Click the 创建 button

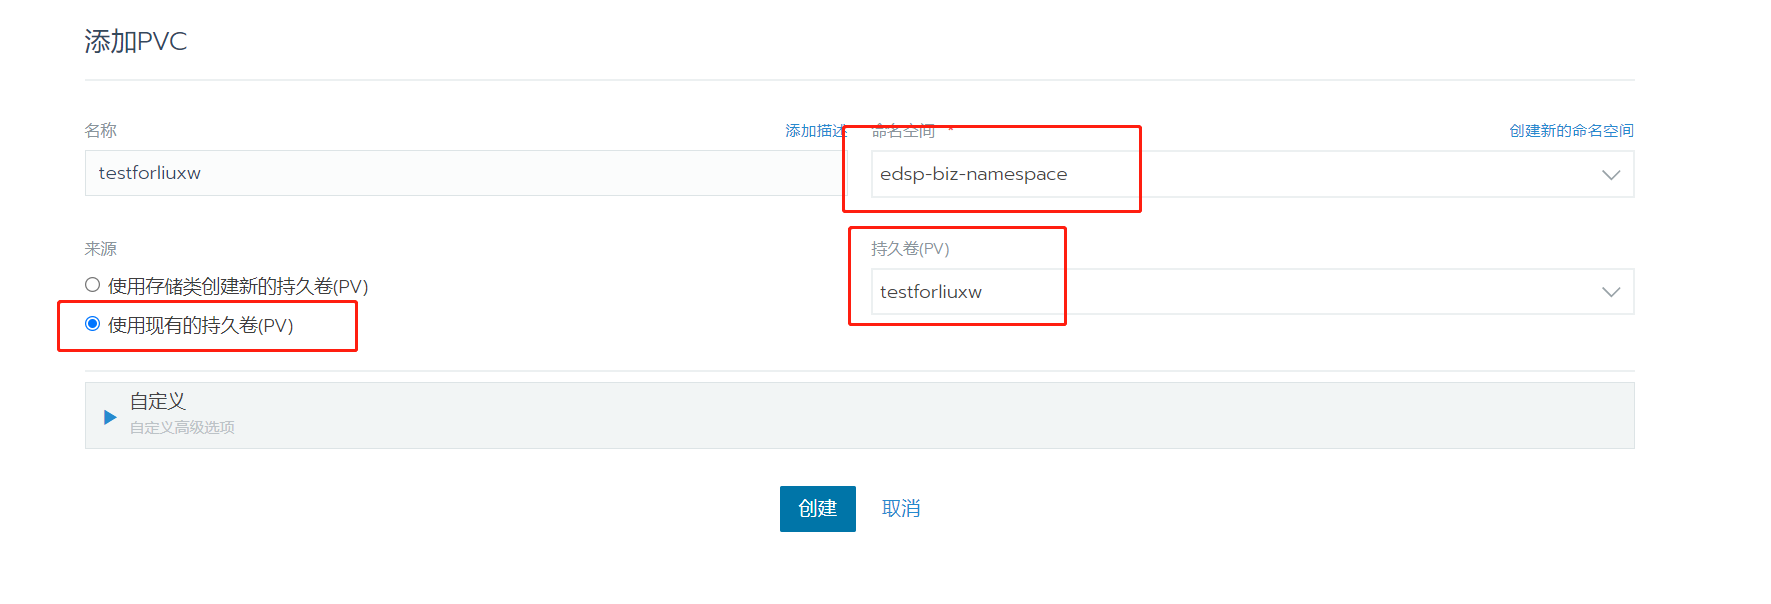(x=817, y=509)
